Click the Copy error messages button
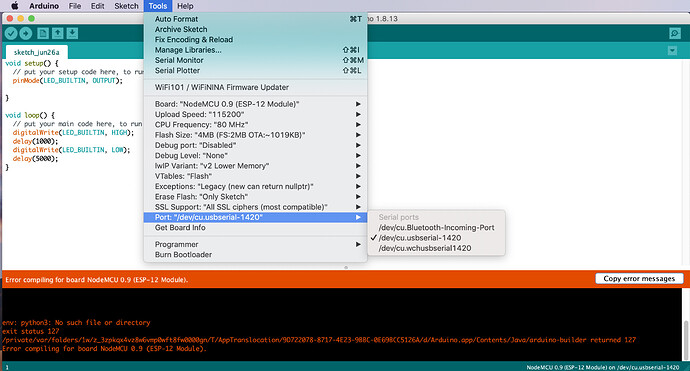 pyautogui.click(x=639, y=279)
